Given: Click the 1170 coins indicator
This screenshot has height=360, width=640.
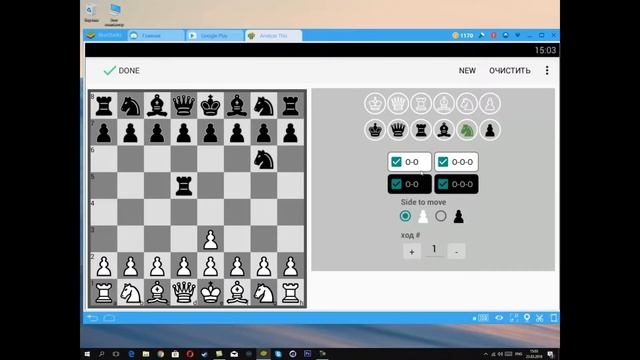Looking at the screenshot, I should pyautogui.click(x=462, y=36).
